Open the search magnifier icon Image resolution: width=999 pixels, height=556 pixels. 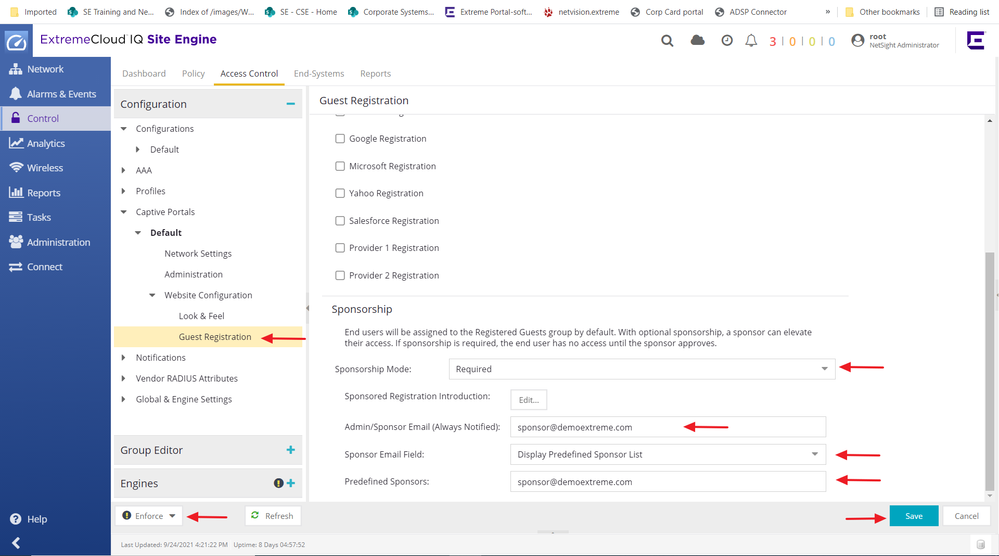(x=667, y=41)
